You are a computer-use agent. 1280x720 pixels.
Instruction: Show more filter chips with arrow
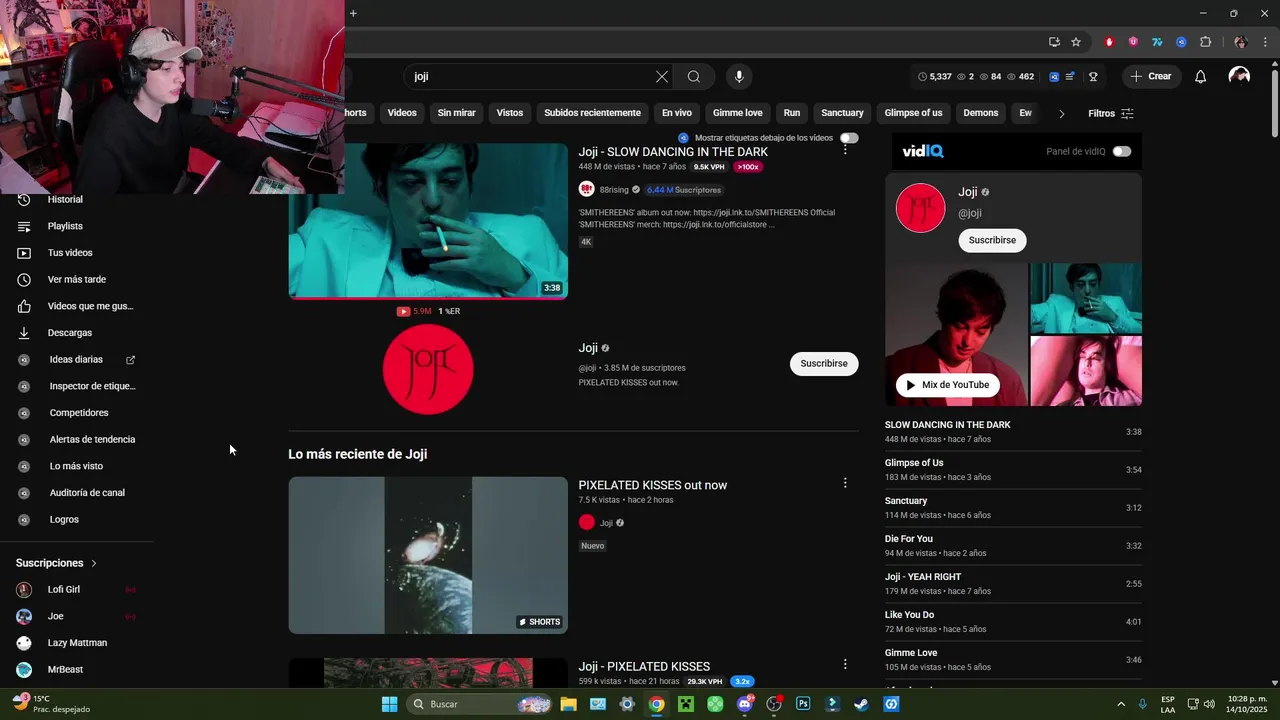(1061, 113)
